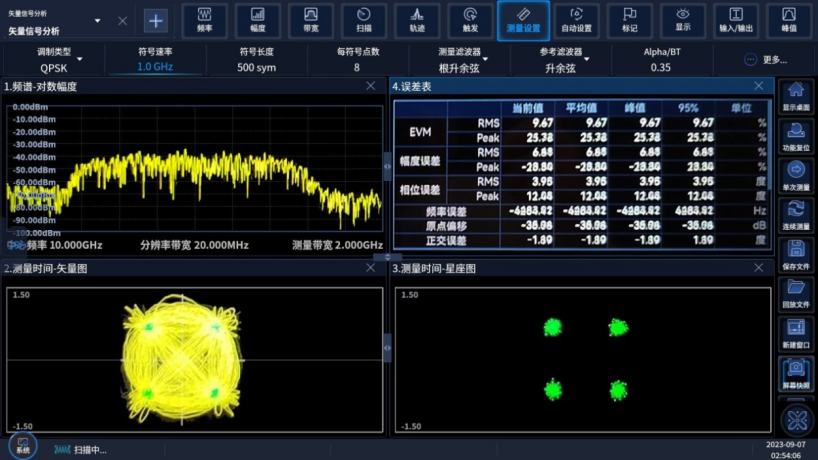Click the 正交误差 row label
818x460 pixels.
point(447,240)
